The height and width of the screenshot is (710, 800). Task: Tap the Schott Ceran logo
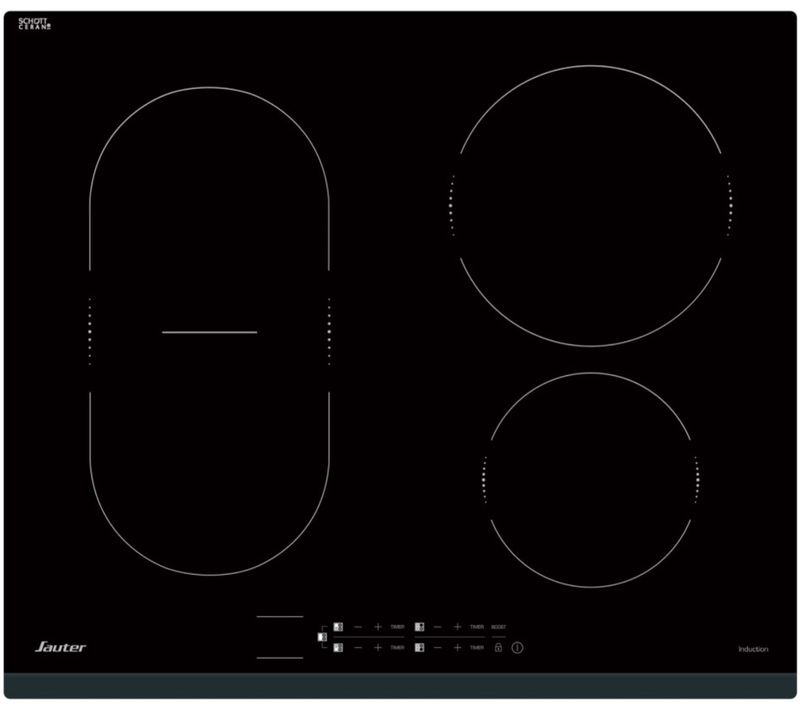pyautogui.click(x=34, y=23)
